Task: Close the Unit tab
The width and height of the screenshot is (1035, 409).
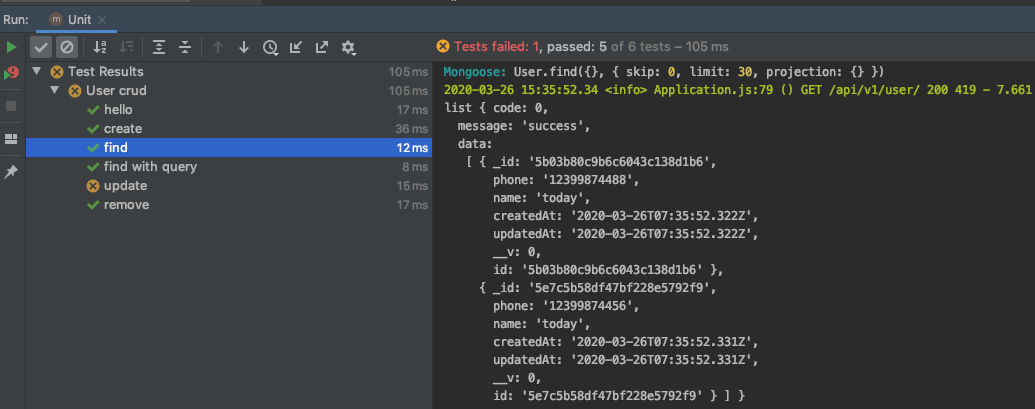Action: 103,19
